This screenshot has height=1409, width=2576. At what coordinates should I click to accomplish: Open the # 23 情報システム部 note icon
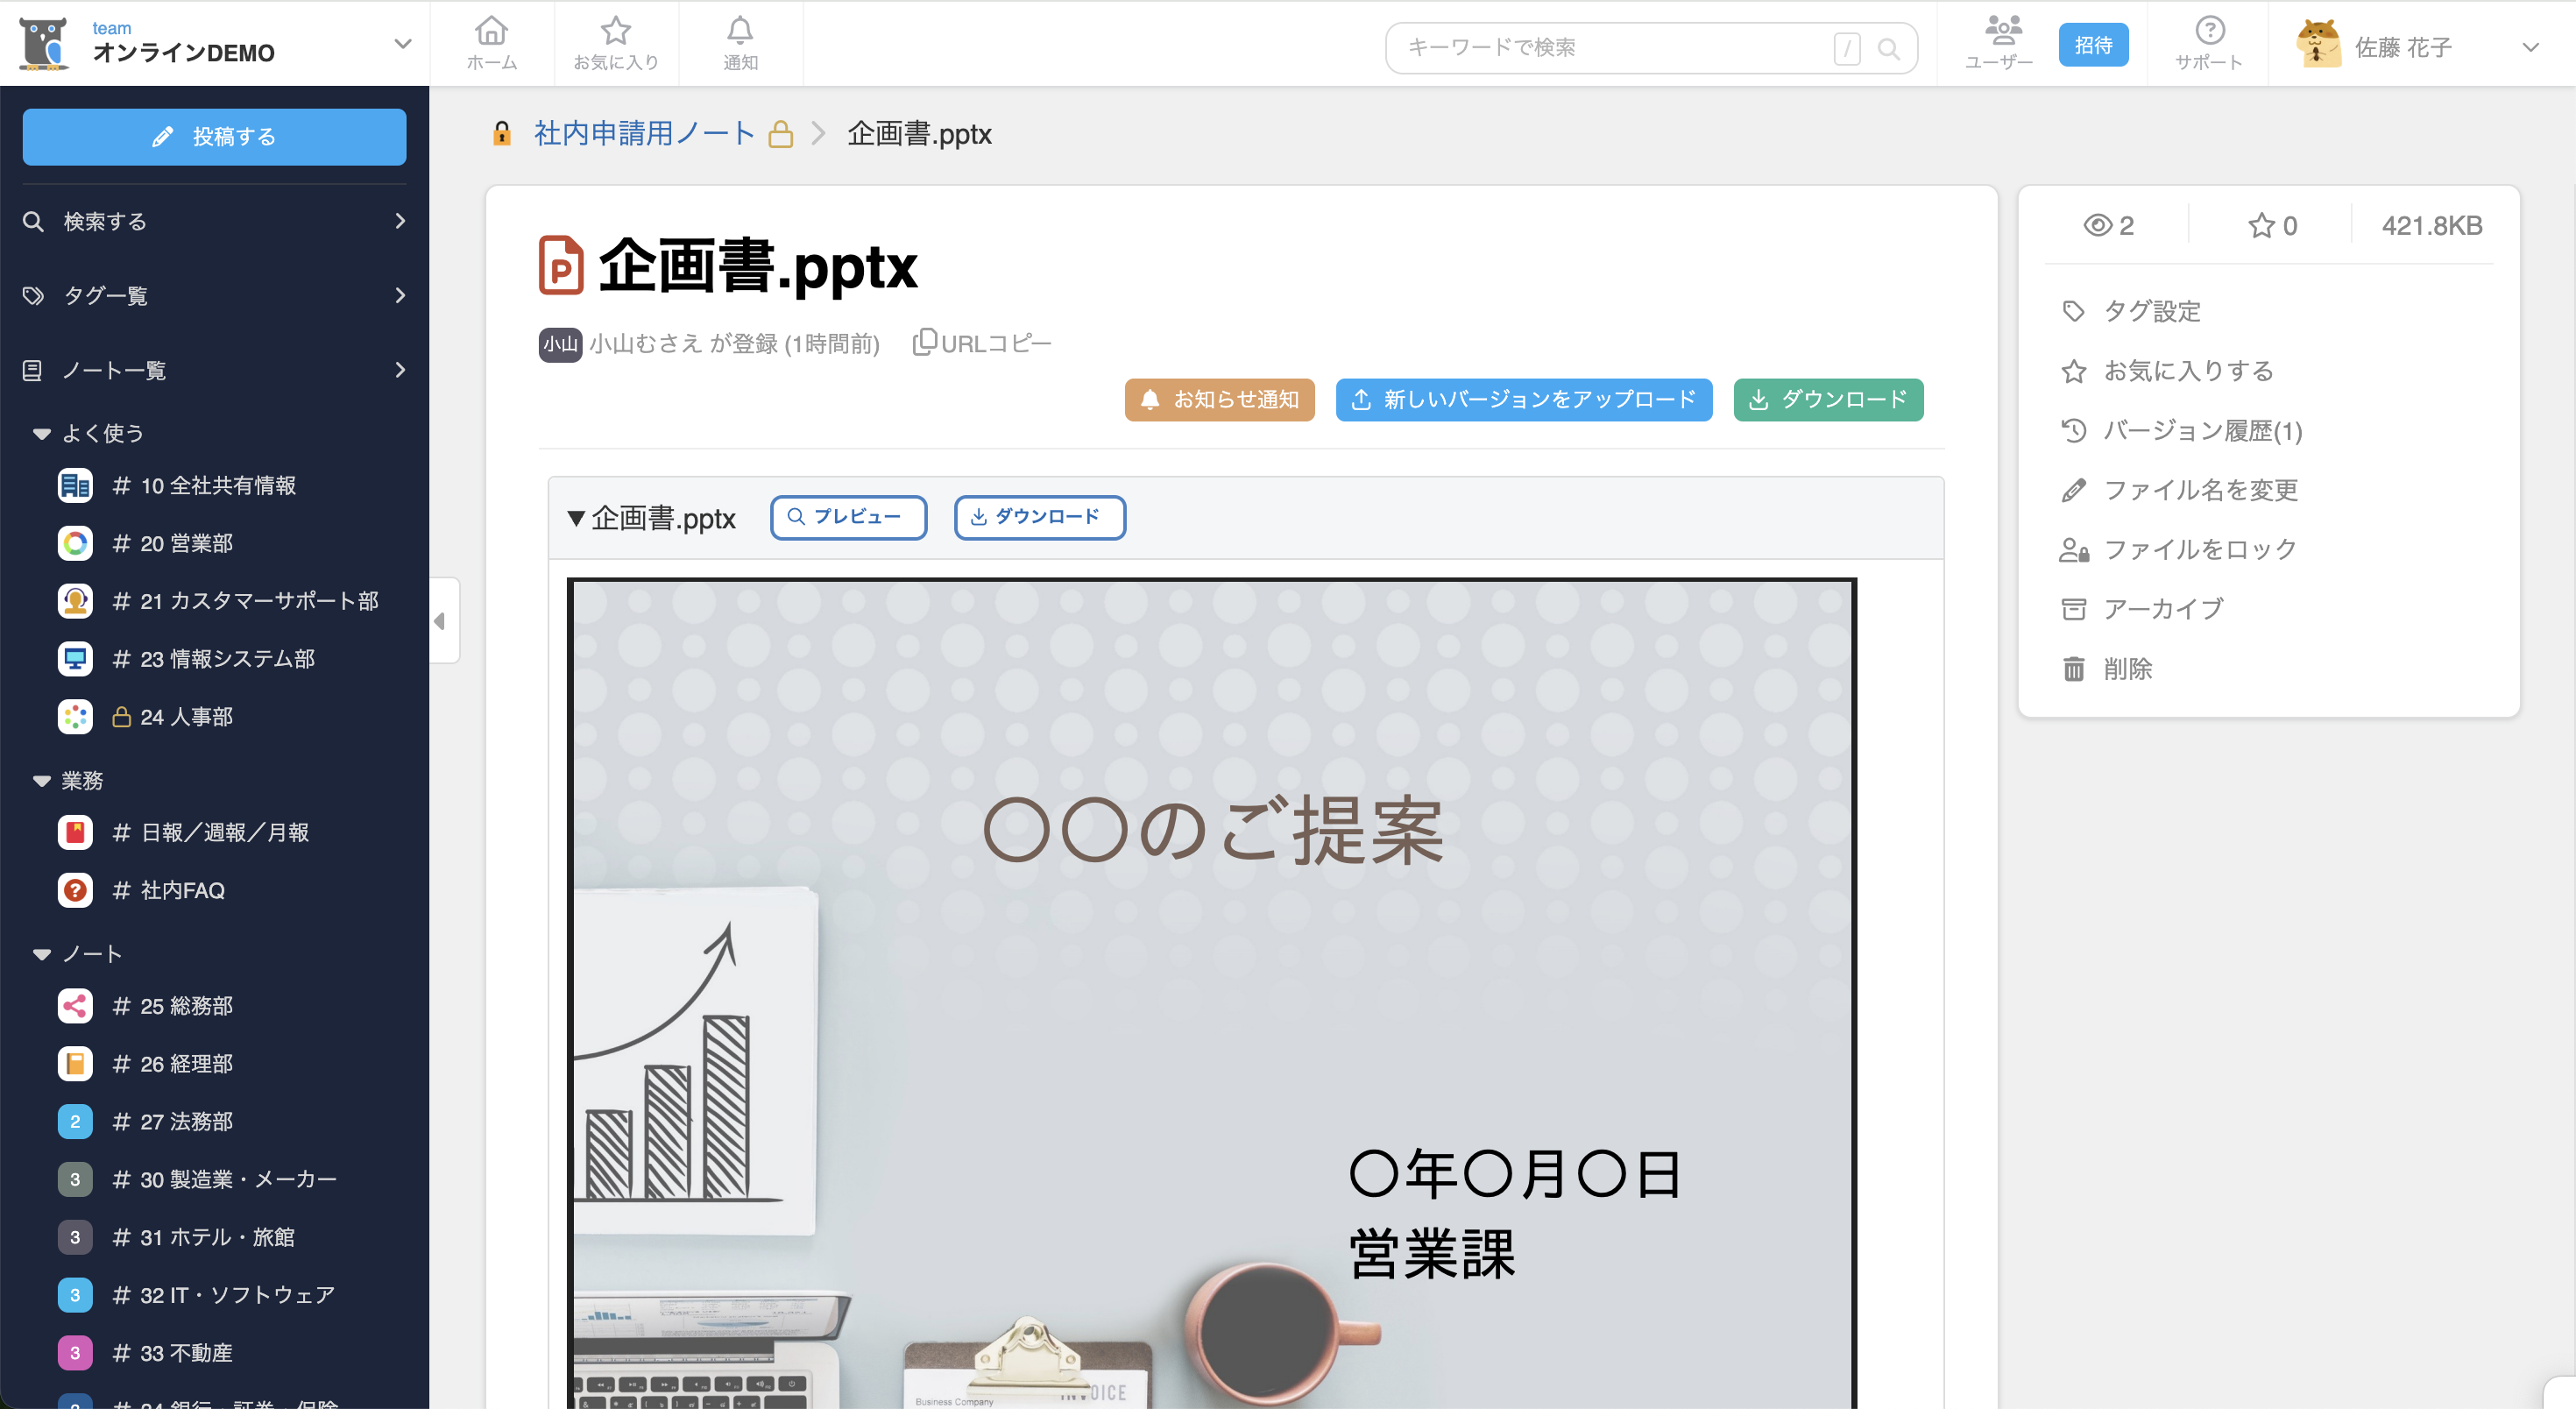[75, 659]
